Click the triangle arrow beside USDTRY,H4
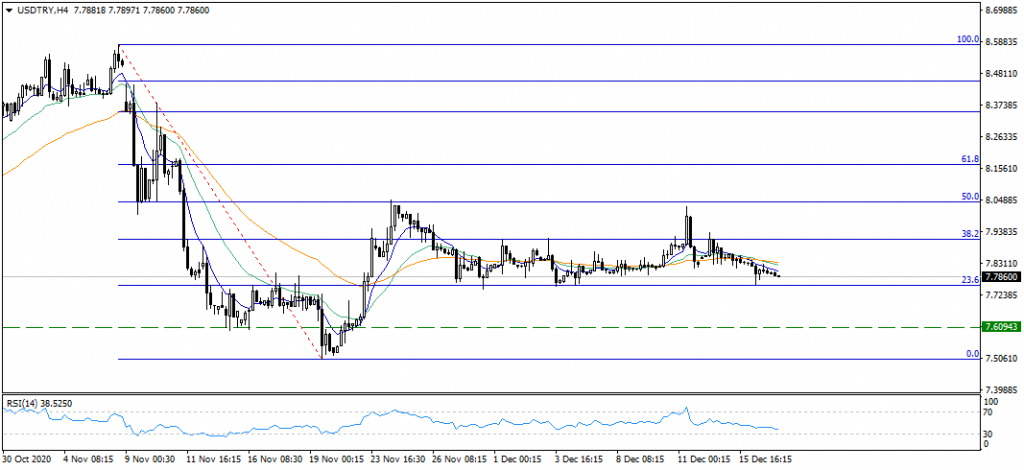Viewport: 1024px width, 470px height. click(x=8, y=8)
